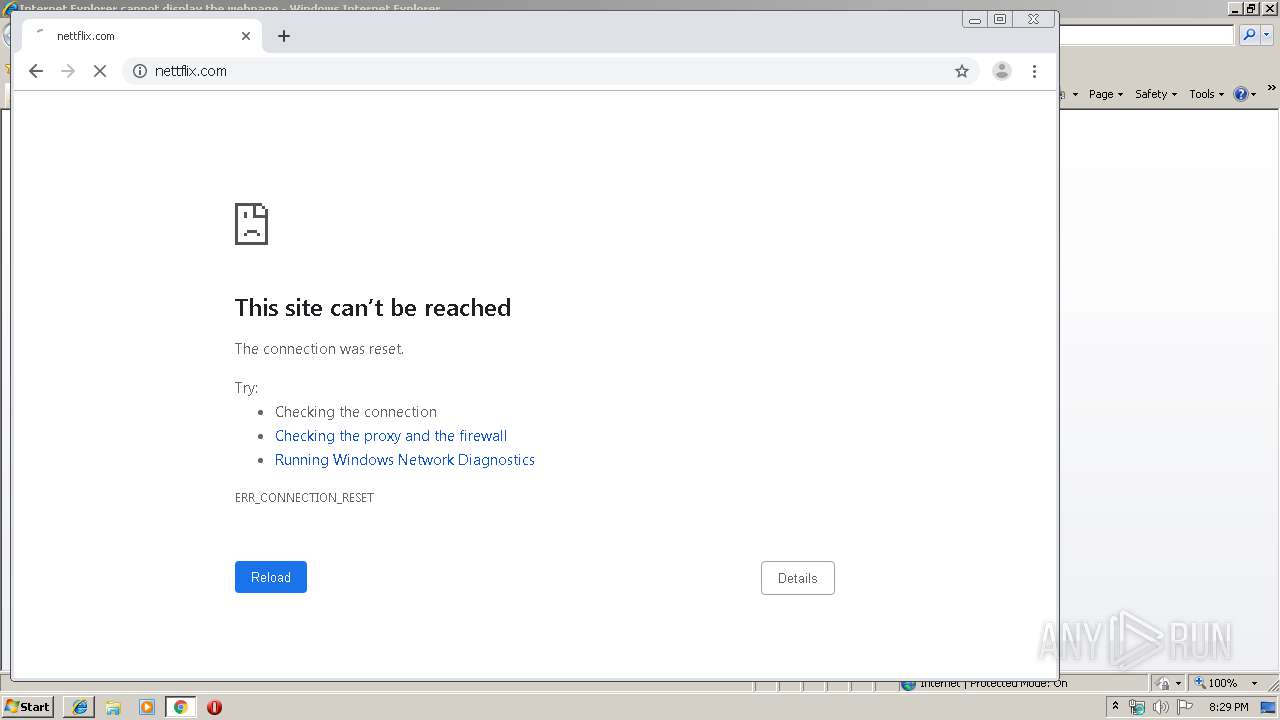Minimize the Internet Explorer window
This screenshot has height=720, width=1280.
pyautogui.click(x=1236, y=8)
